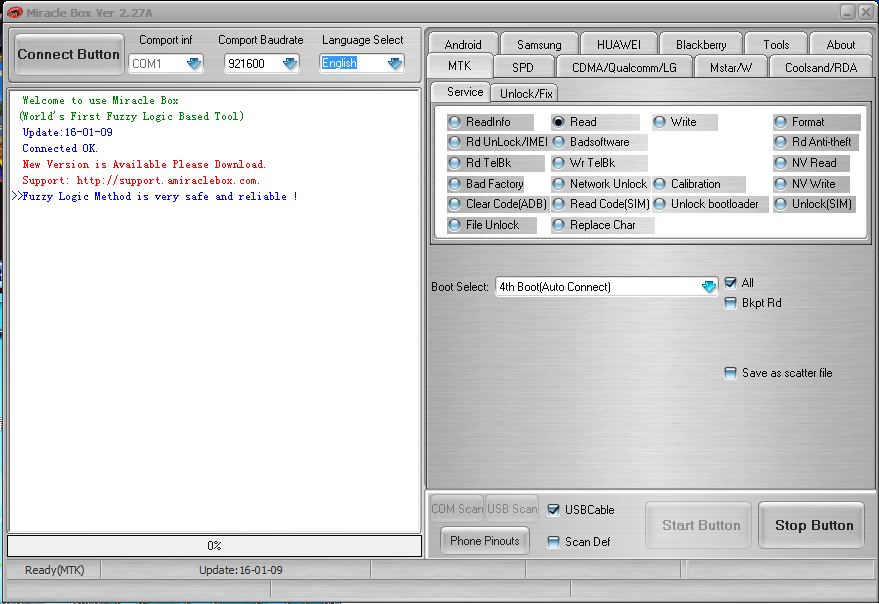Uncheck the All checkbox
Screen dimensions: 879x604
[730, 283]
